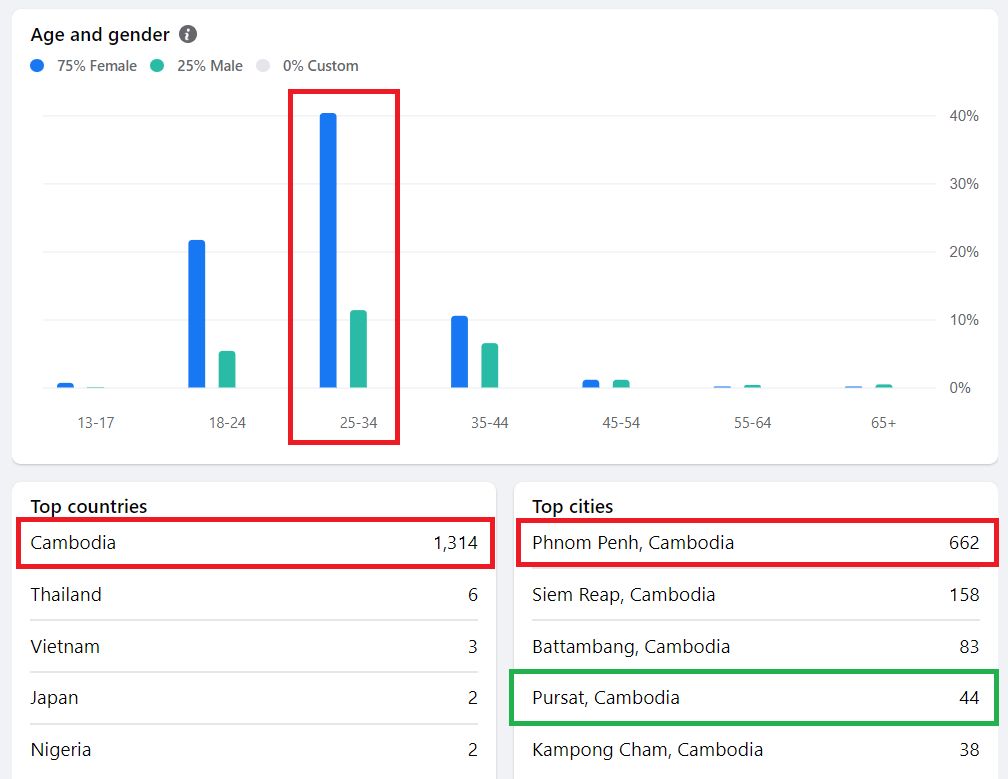Viewport: 1008px width, 779px height.
Task: Select the female bar for 45-54
Action: [x=591, y=384]
